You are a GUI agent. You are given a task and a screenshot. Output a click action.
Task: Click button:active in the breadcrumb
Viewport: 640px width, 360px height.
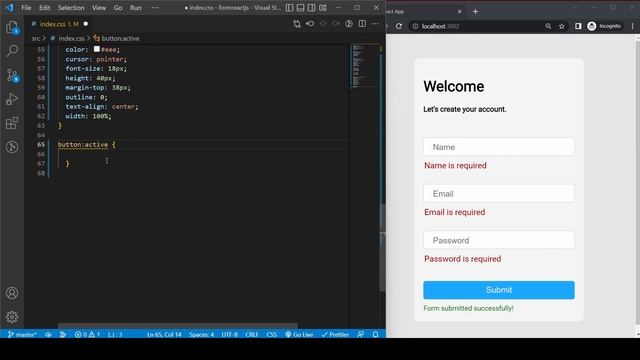pos(120,38)
